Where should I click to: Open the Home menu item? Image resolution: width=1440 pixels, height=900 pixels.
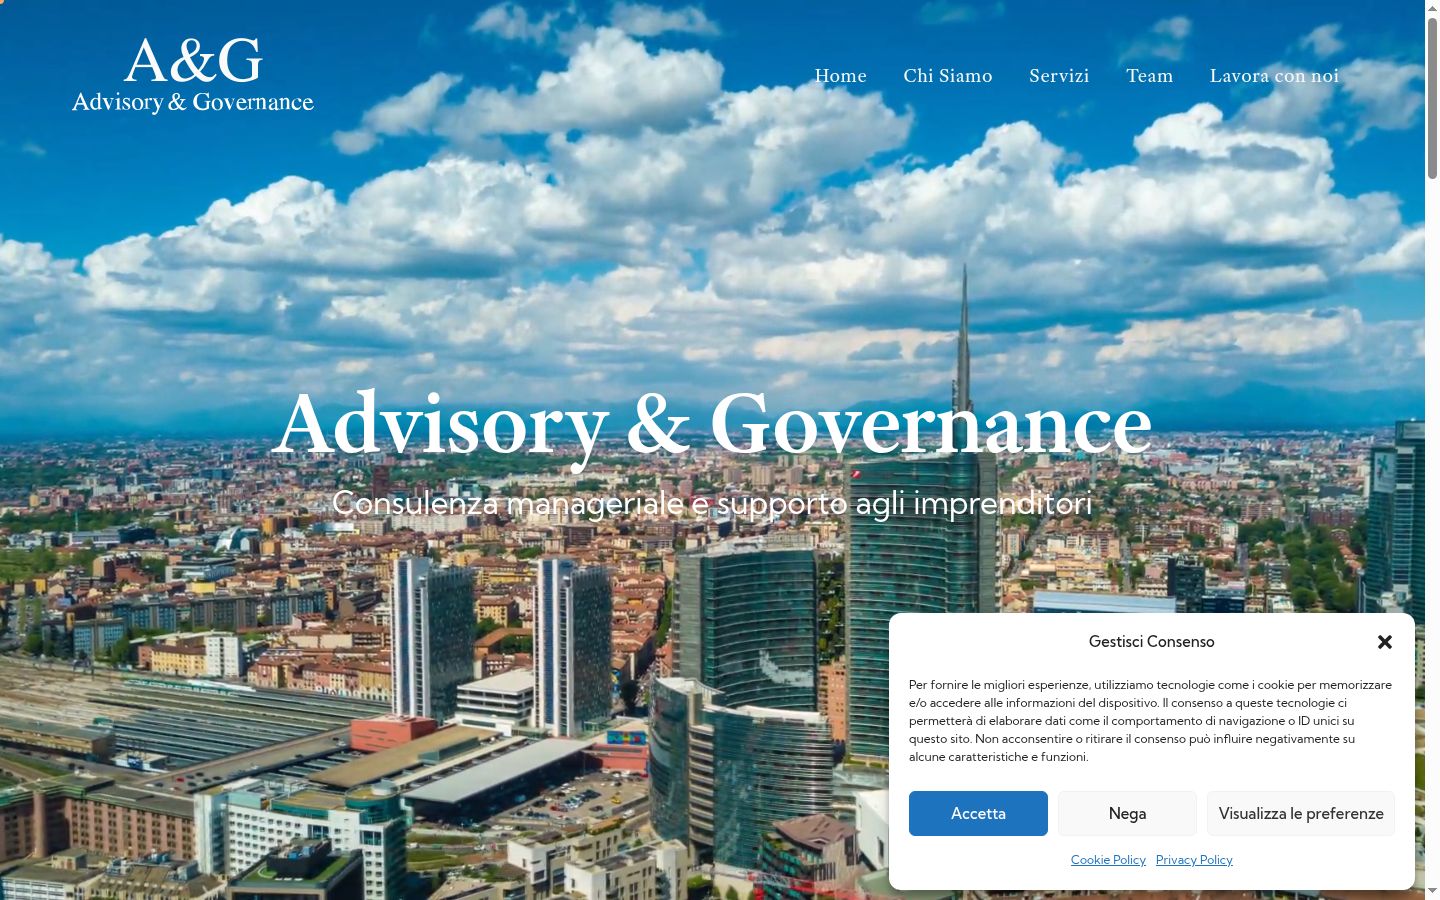(x=840, y=76)
